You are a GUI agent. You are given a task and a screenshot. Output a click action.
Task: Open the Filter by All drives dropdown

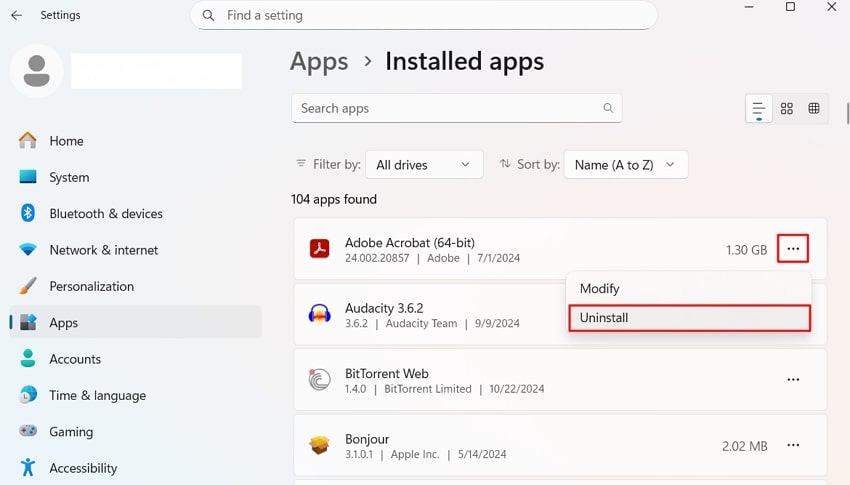[424, 165]
